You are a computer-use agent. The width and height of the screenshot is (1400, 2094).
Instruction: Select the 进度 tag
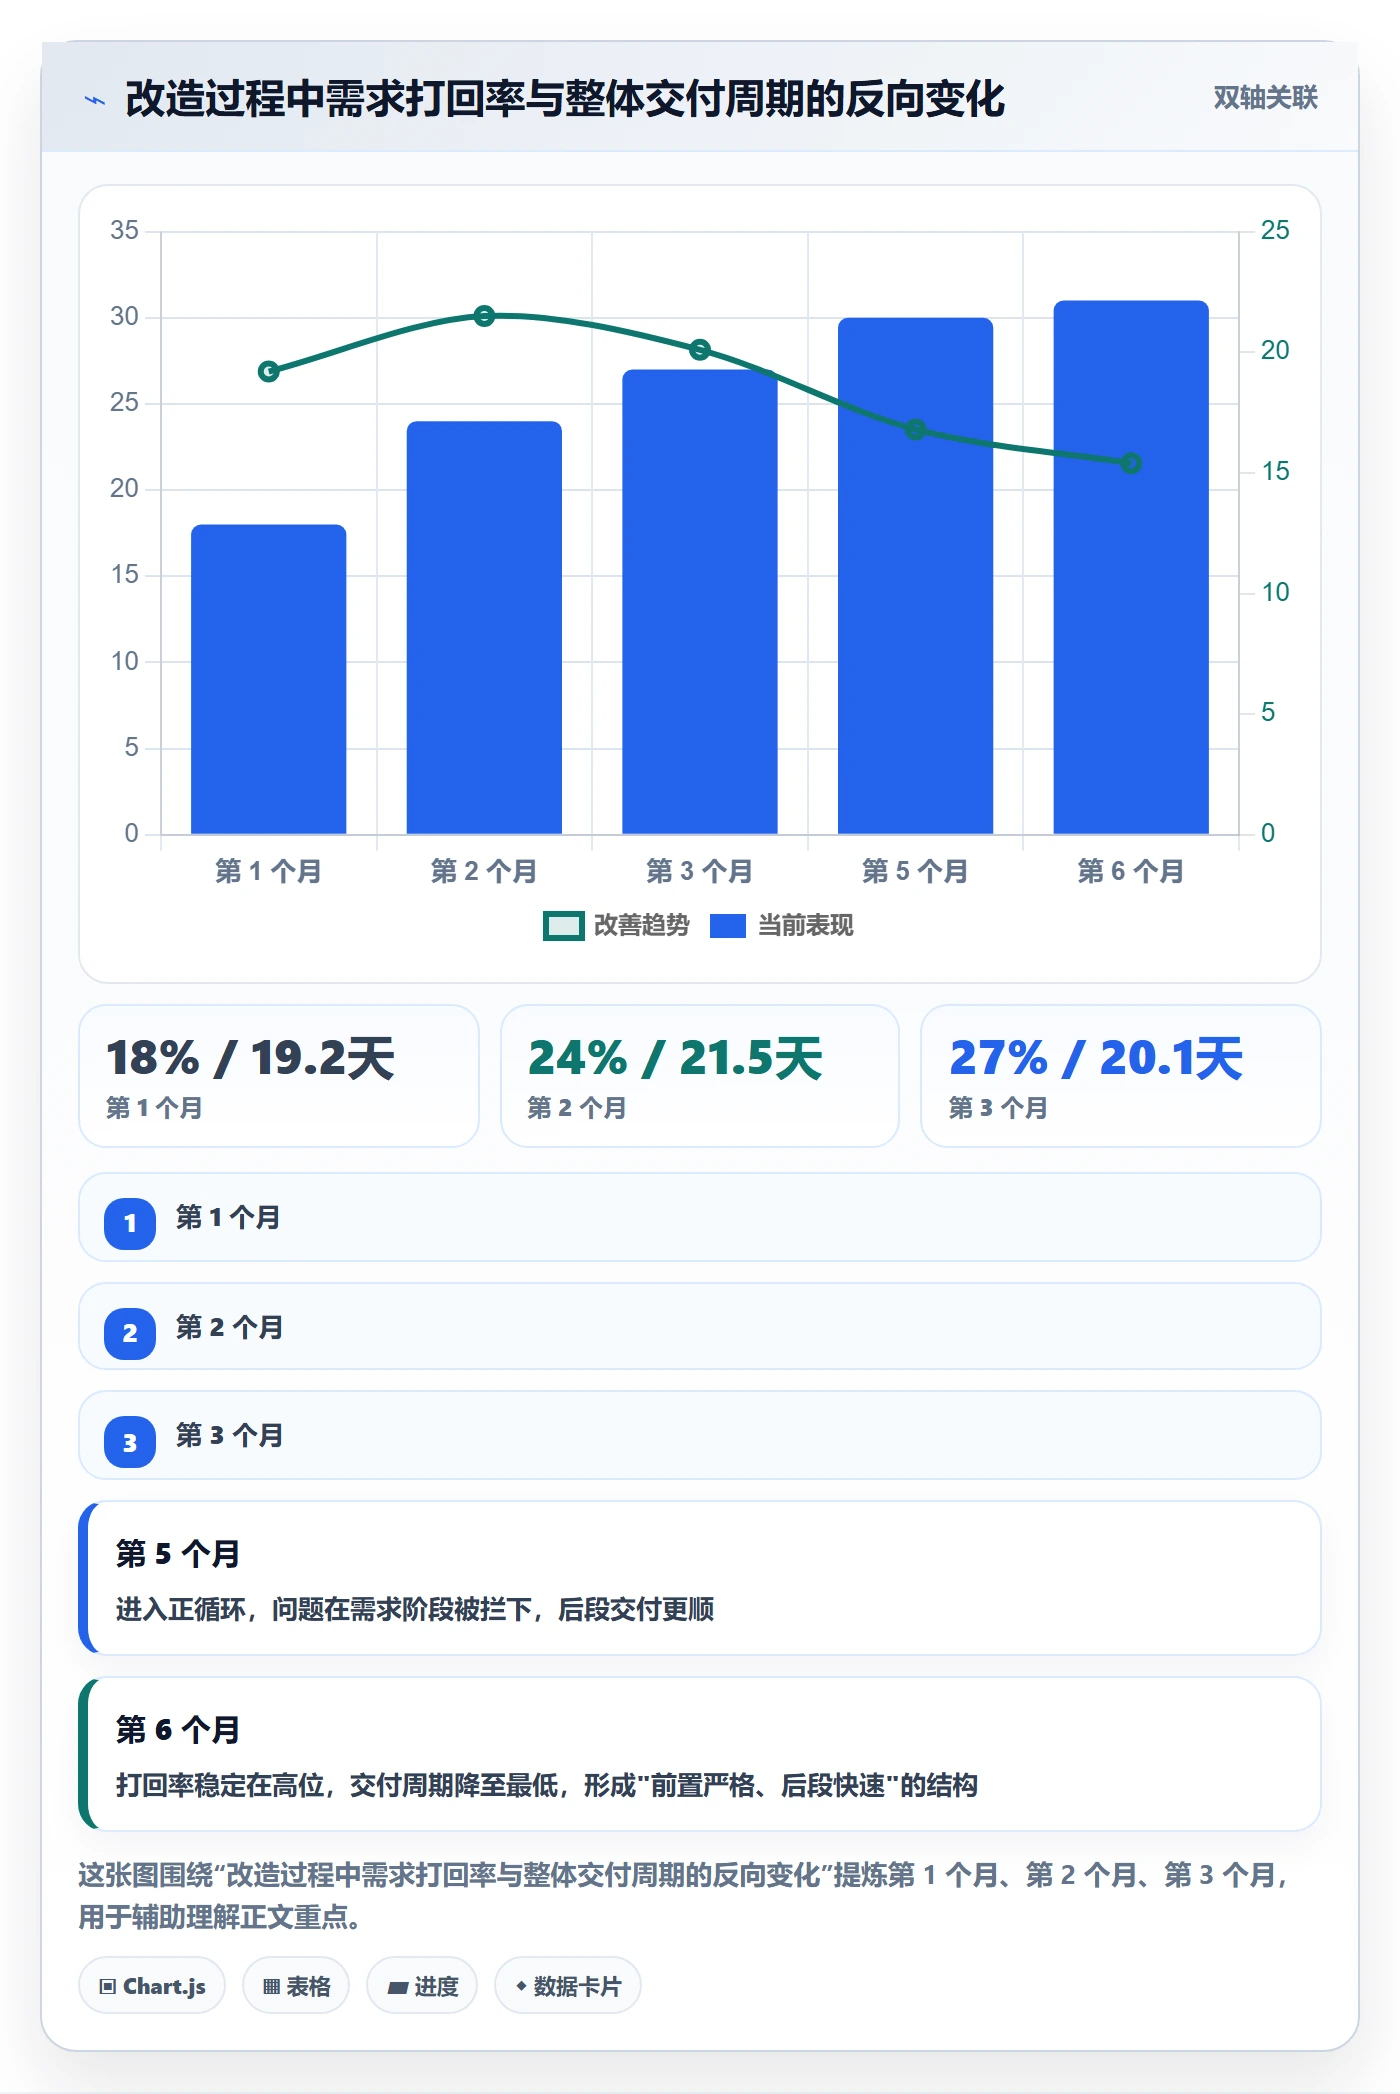422,1986
